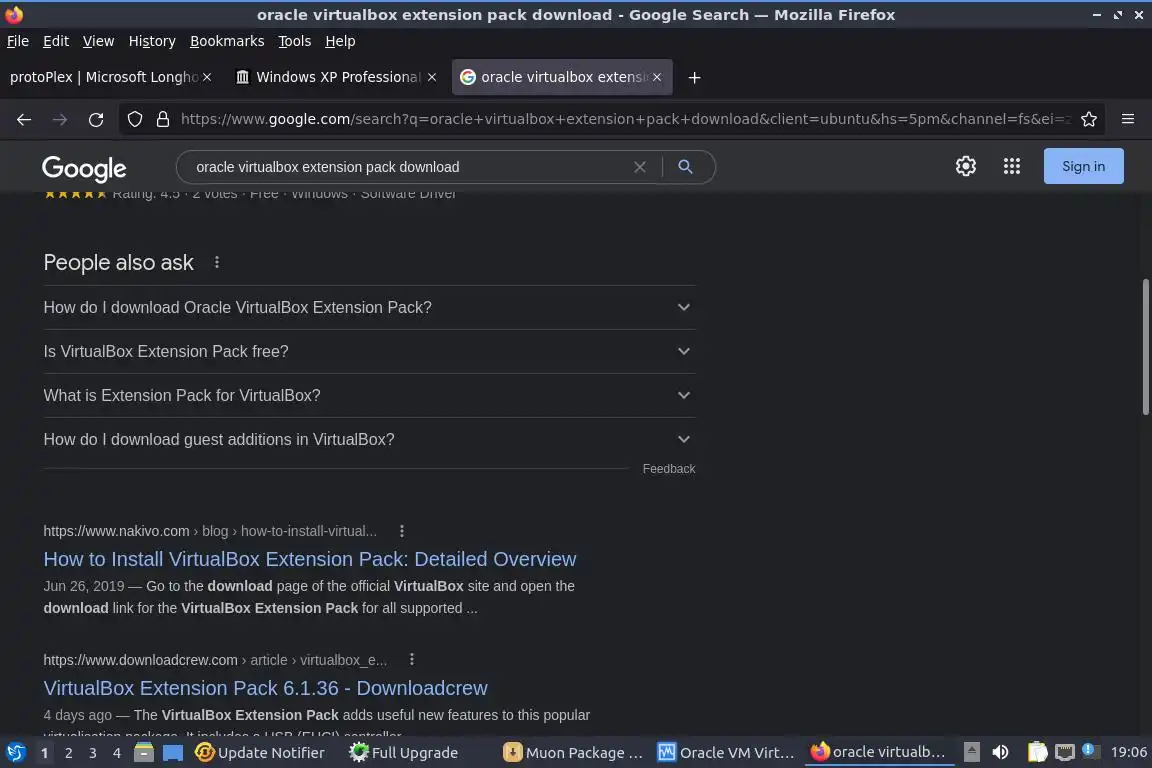The image size is (1152, 768).
Task: Open 'VirtualBox Extension Pack 6.1.36 - Downloadcrew' result
Action: (265, 688)
